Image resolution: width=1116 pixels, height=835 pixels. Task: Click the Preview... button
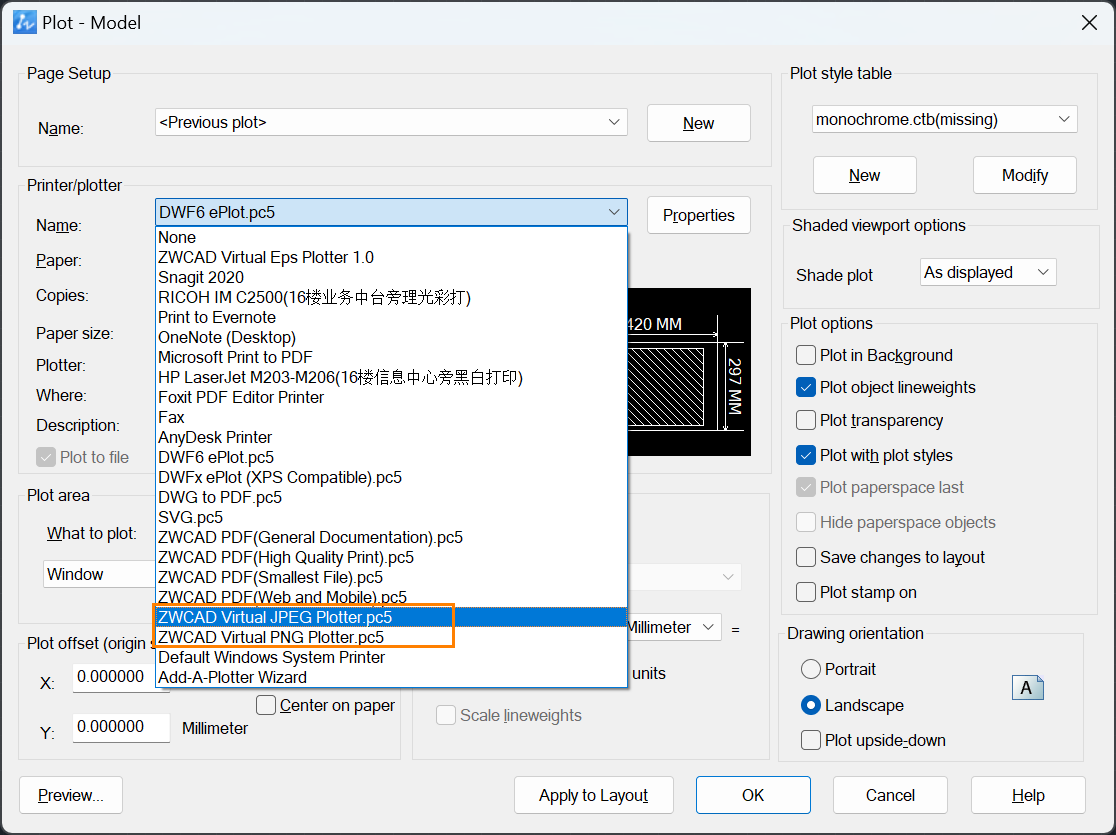click(x=70, y=795)
